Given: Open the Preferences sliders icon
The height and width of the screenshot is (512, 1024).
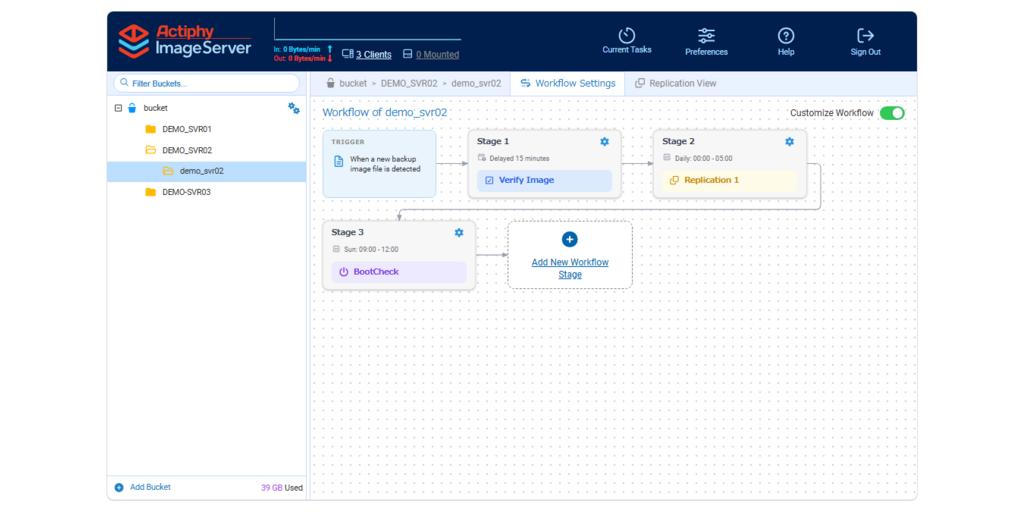Looking at the screenshot, I should tap(706, 35).
